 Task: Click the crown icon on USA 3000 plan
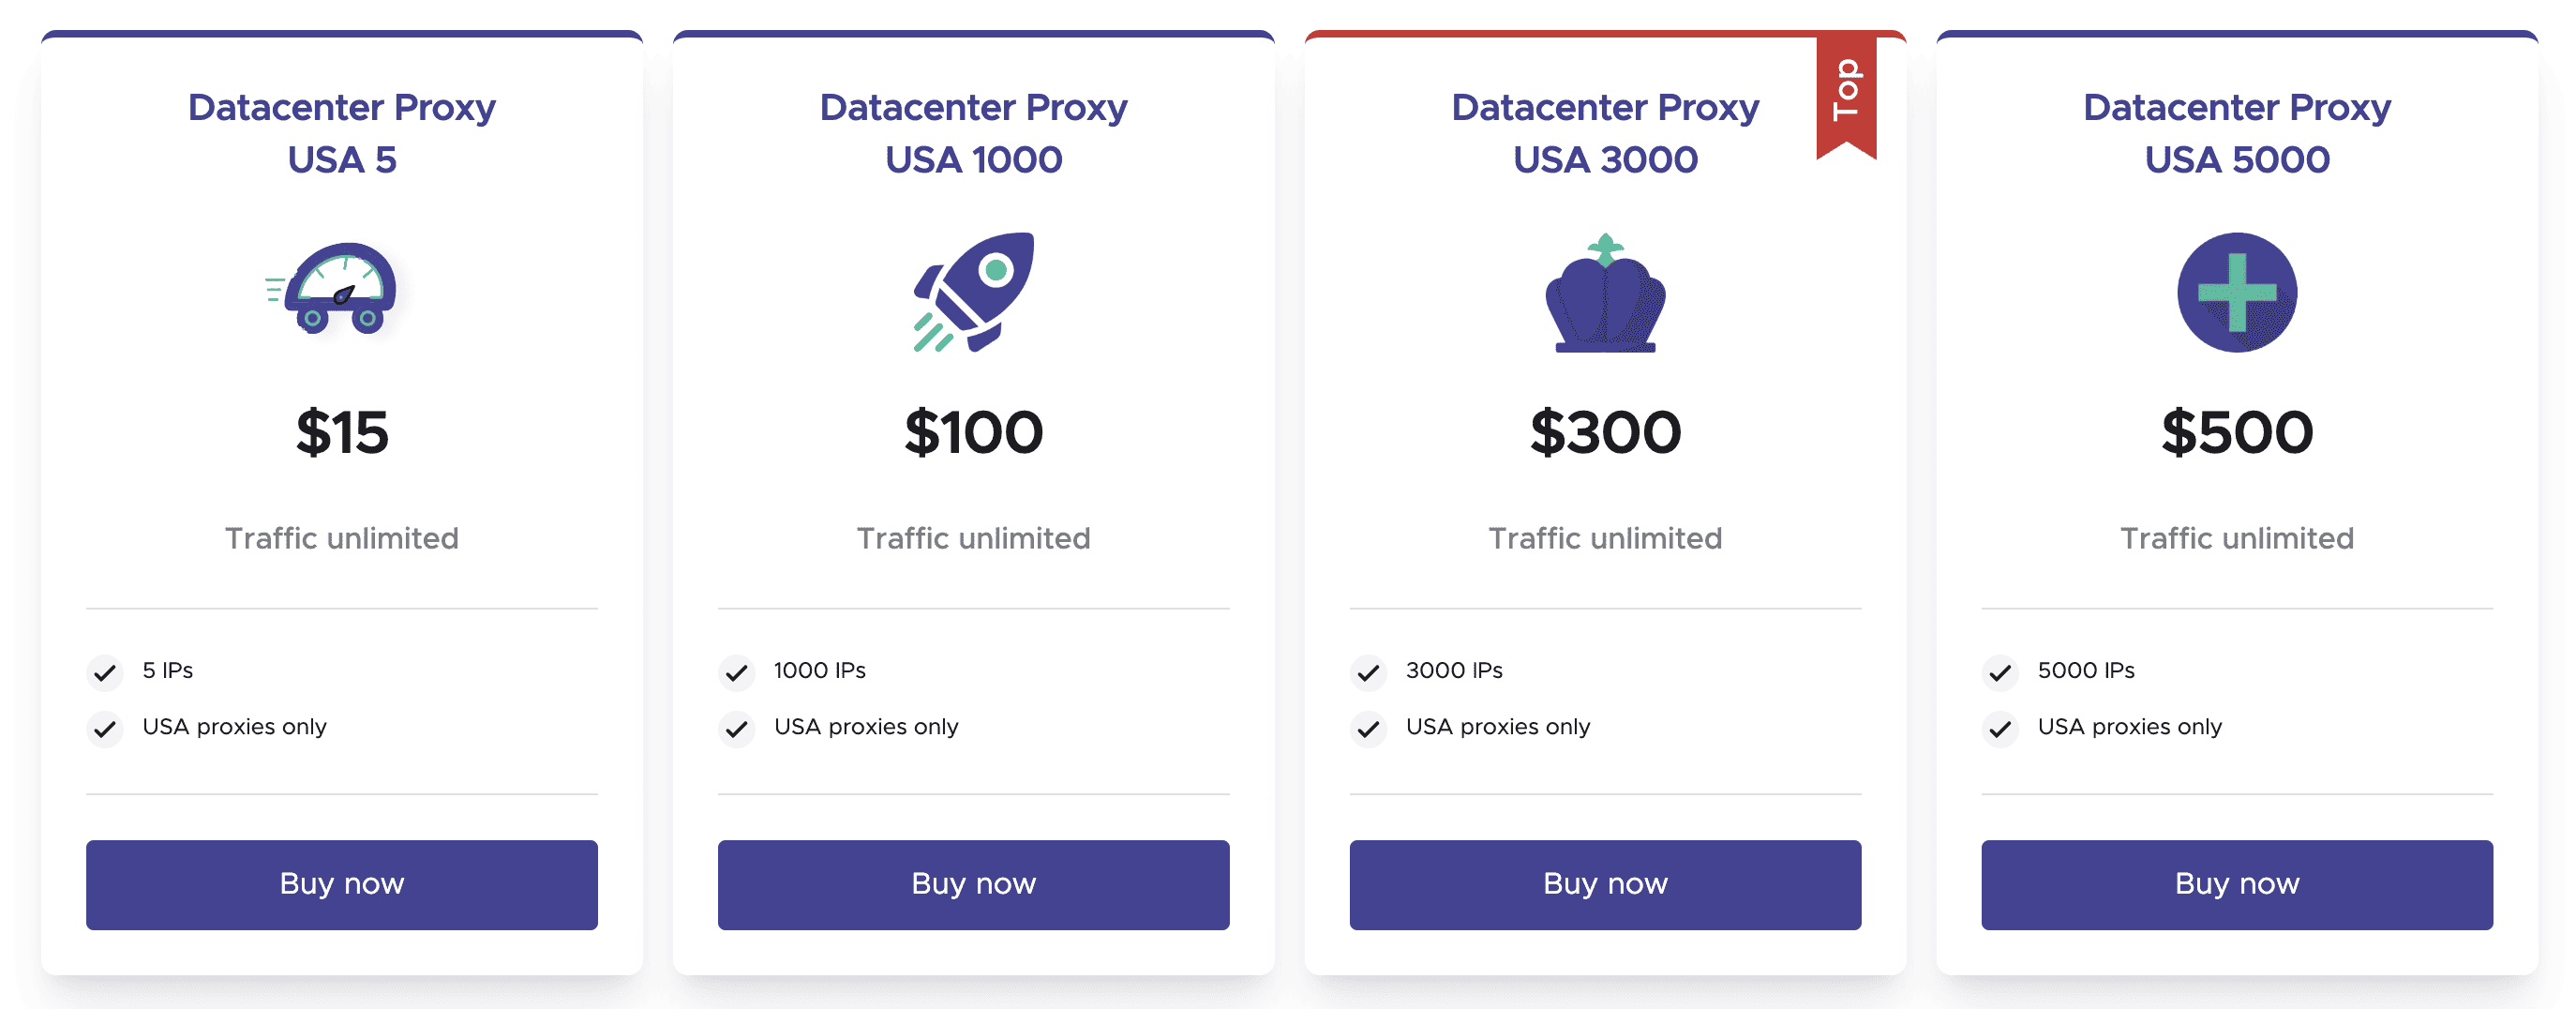pos(1605,293)
